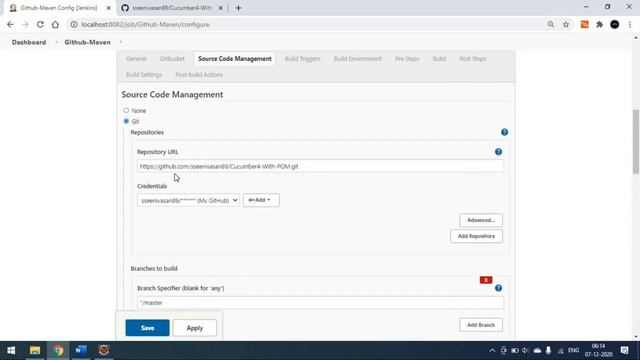Open the Chrome three-dot menu
640x360 pixels.
tap(630, 24)
